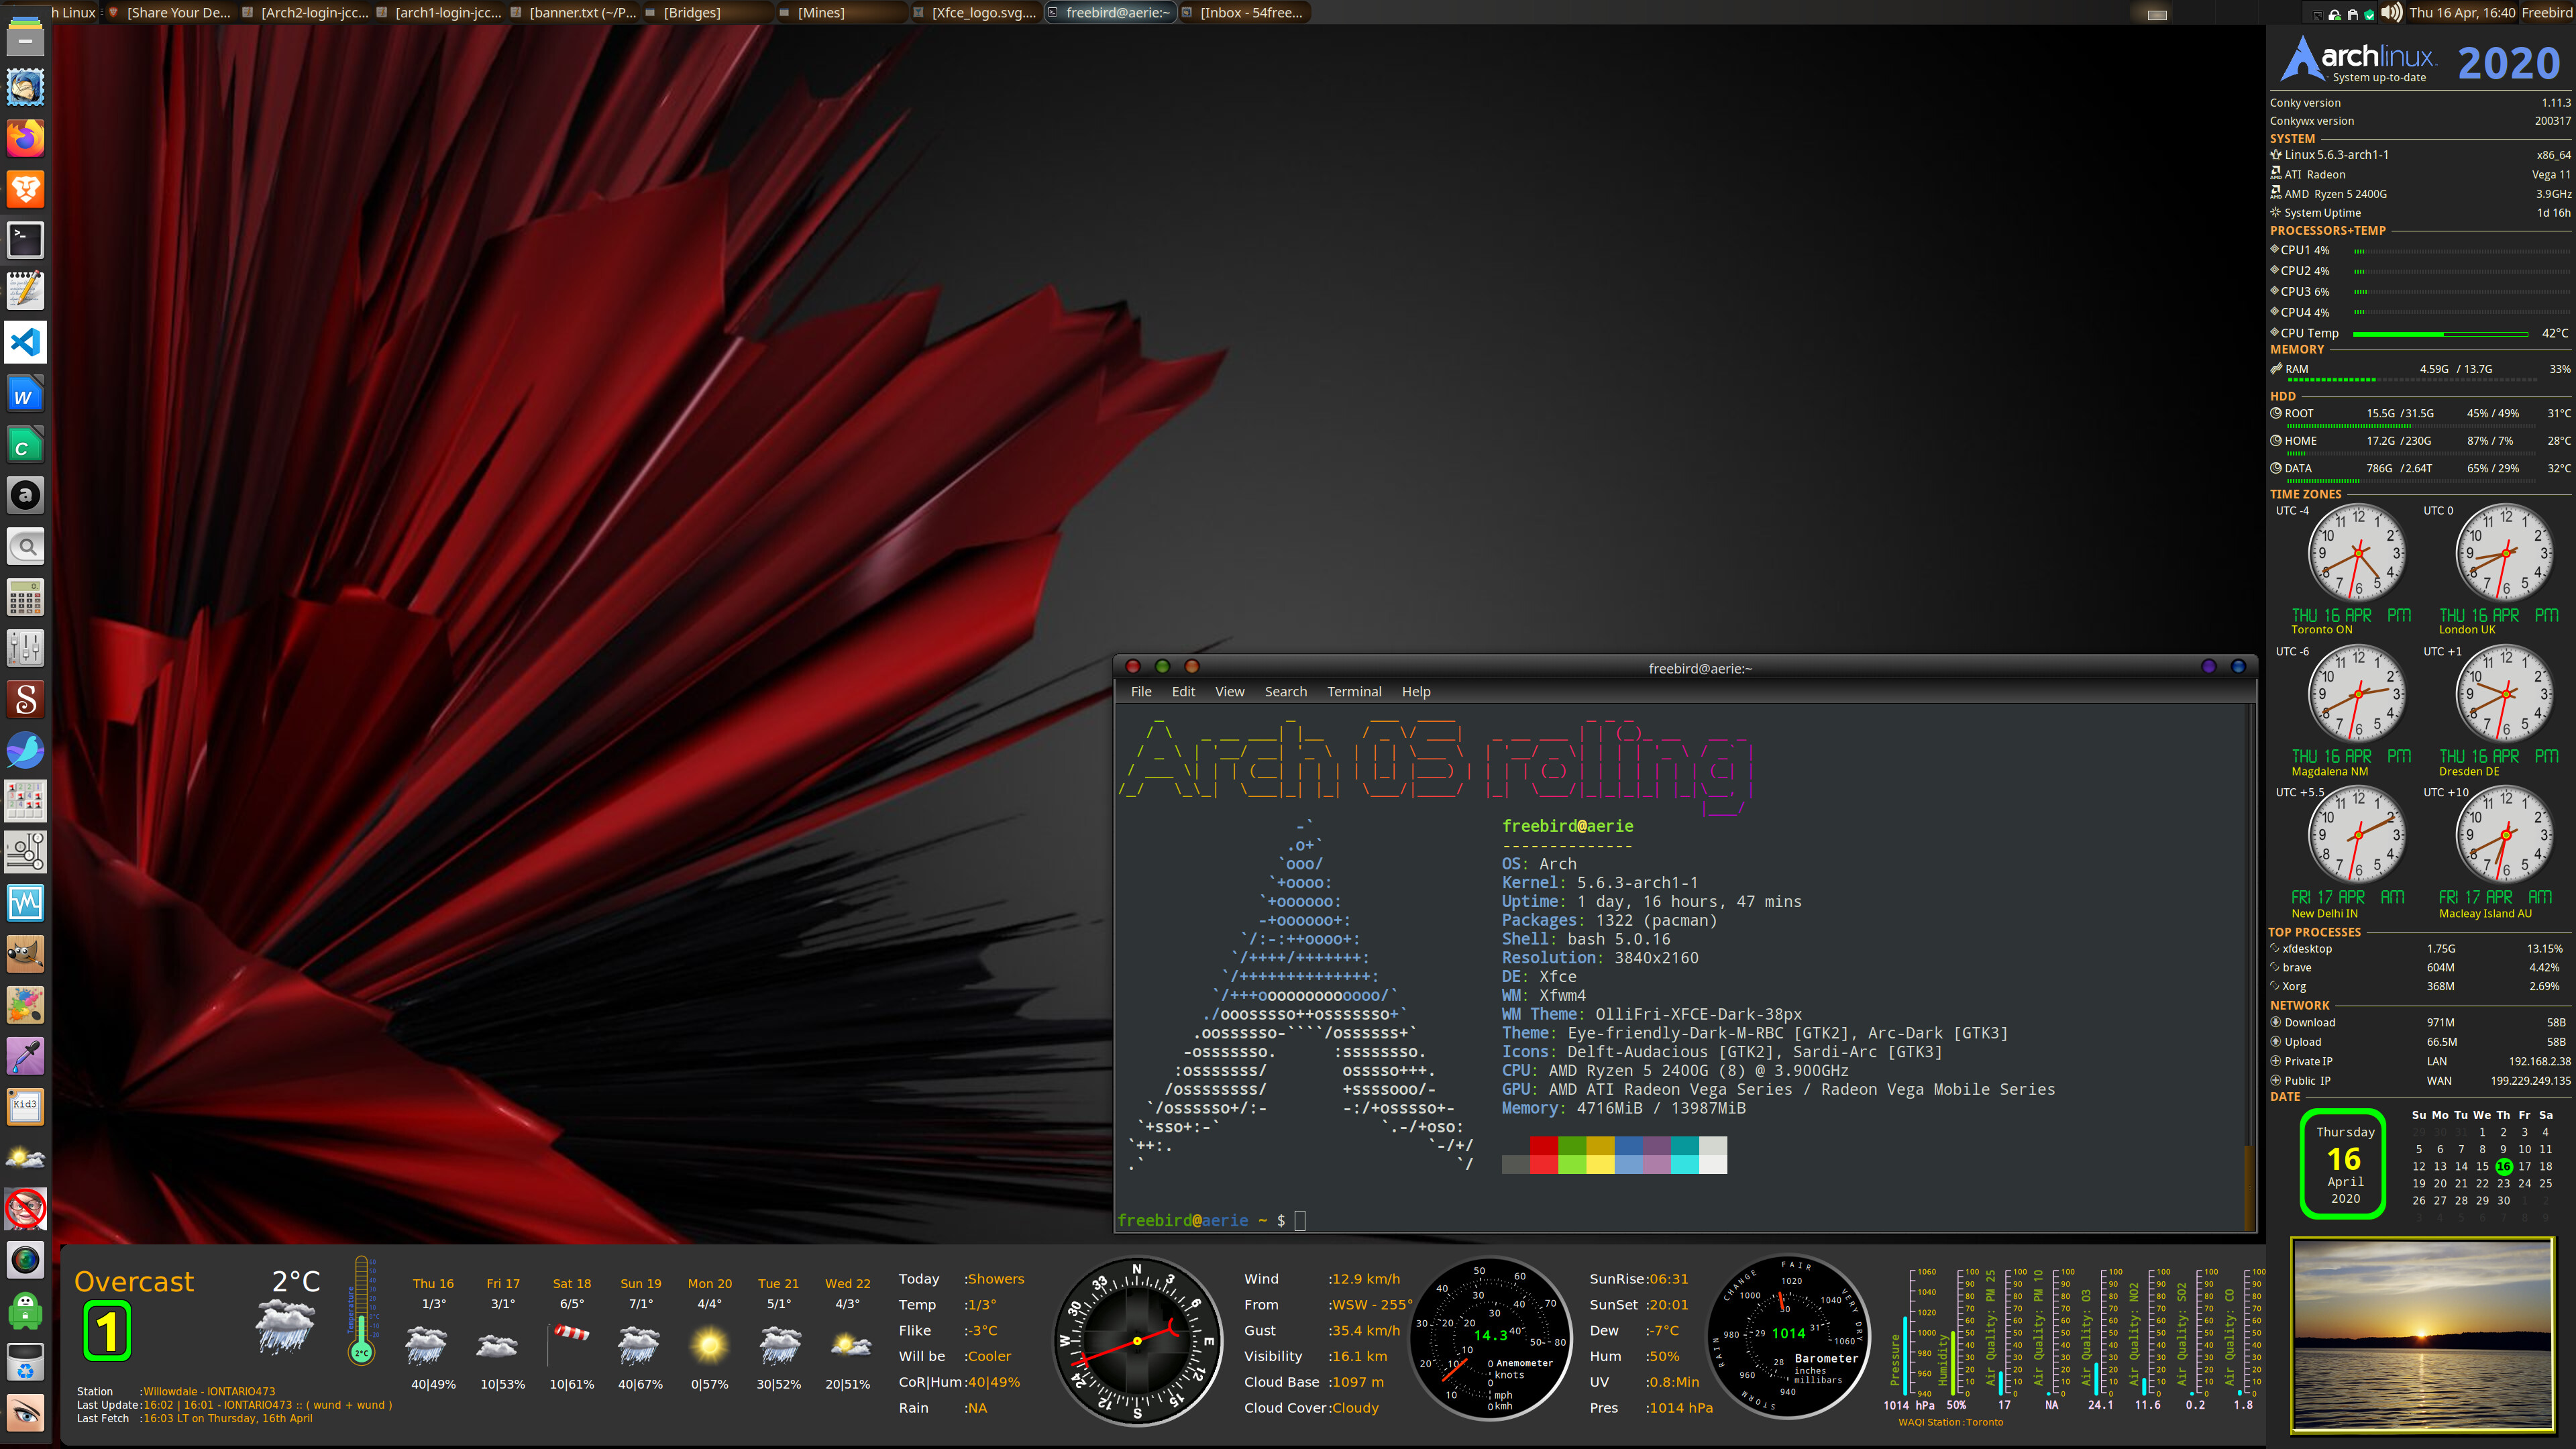Image resolution: width=2576 pixels, height=1449 pixels.
Task: Open the notepad text editor dock icon
Action: click(25, 291)
